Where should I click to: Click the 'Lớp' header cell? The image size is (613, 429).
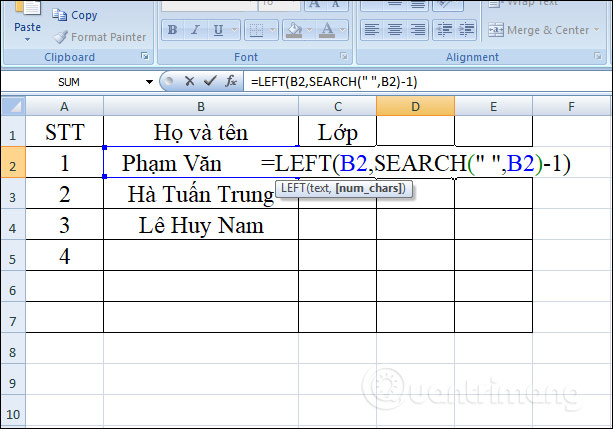pos(338,132)
